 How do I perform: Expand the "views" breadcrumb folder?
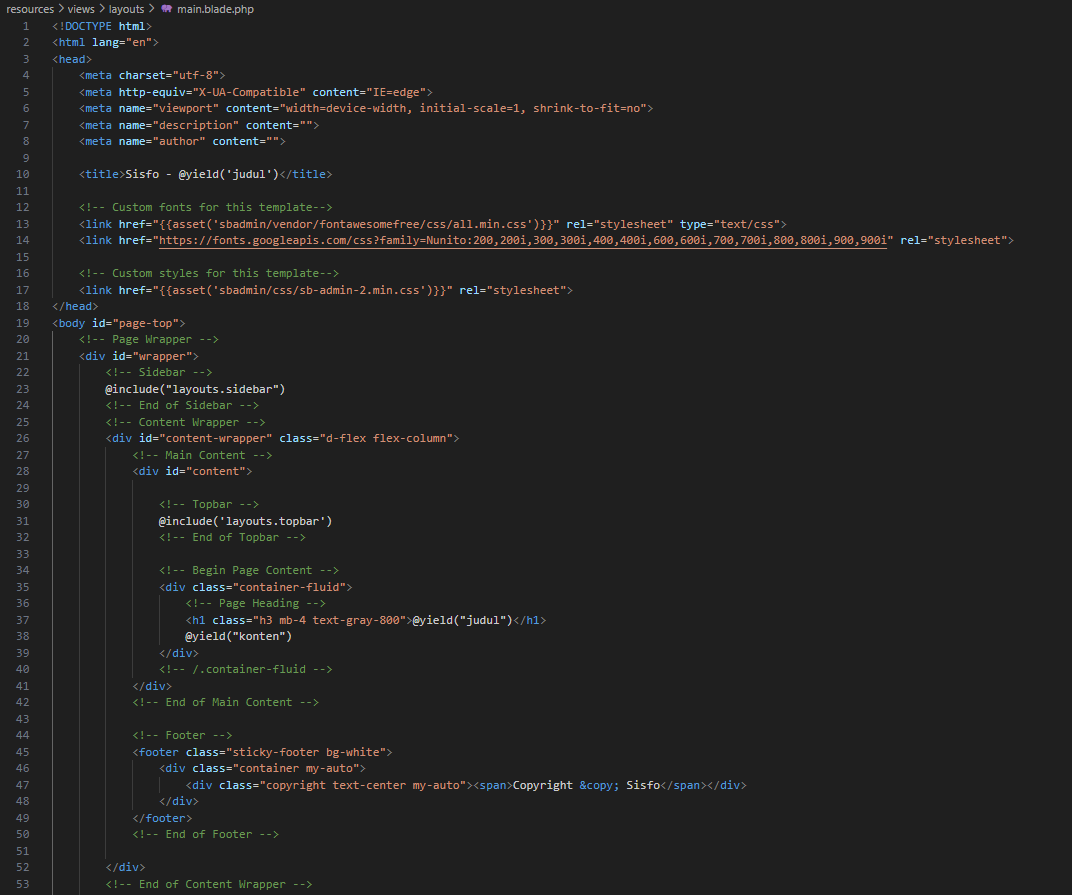[81, 9]
